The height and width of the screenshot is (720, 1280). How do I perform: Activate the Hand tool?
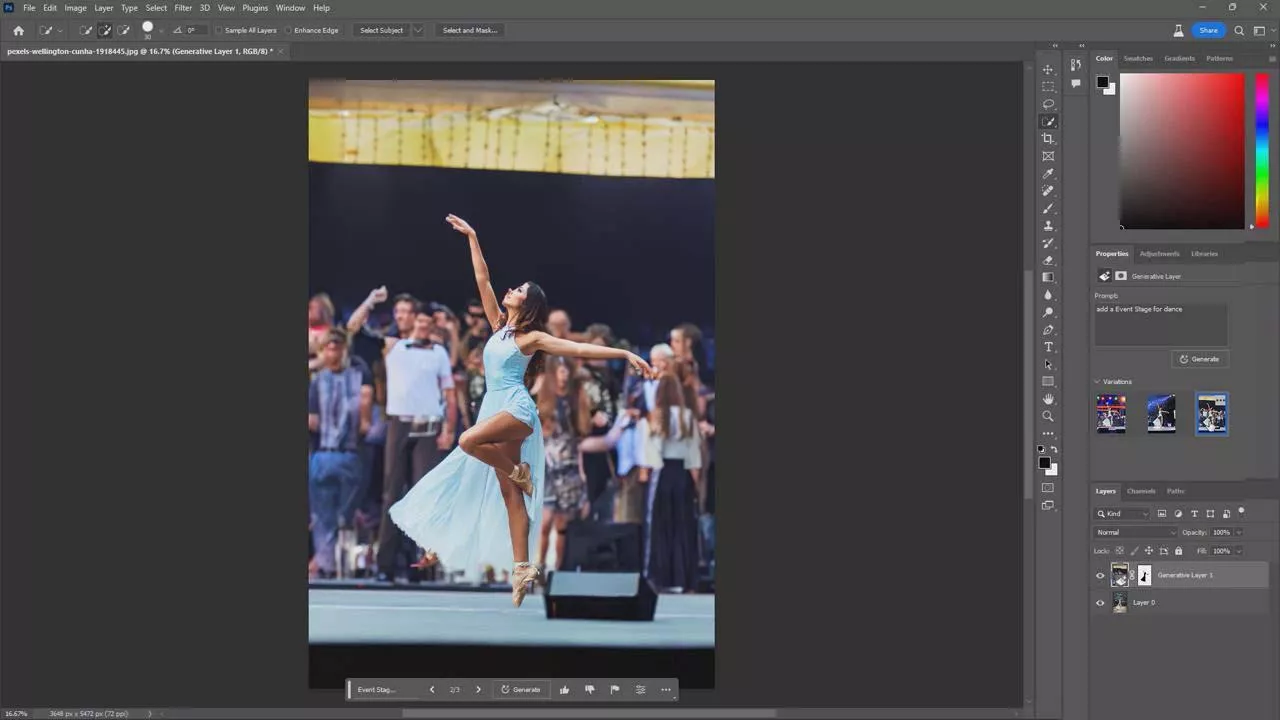pos(1048,399)
